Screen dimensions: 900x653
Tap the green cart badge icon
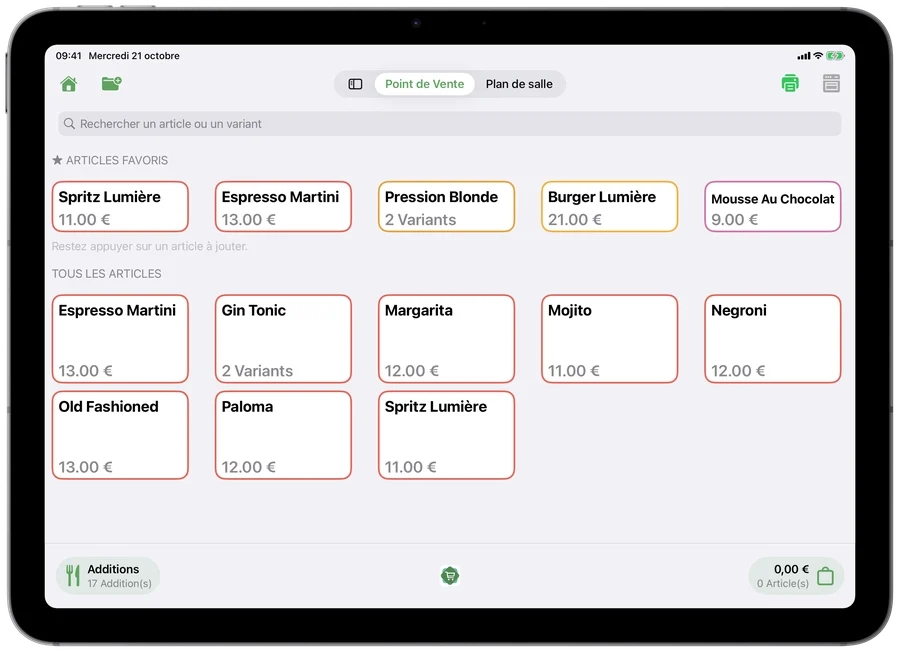tap(450, 576)
